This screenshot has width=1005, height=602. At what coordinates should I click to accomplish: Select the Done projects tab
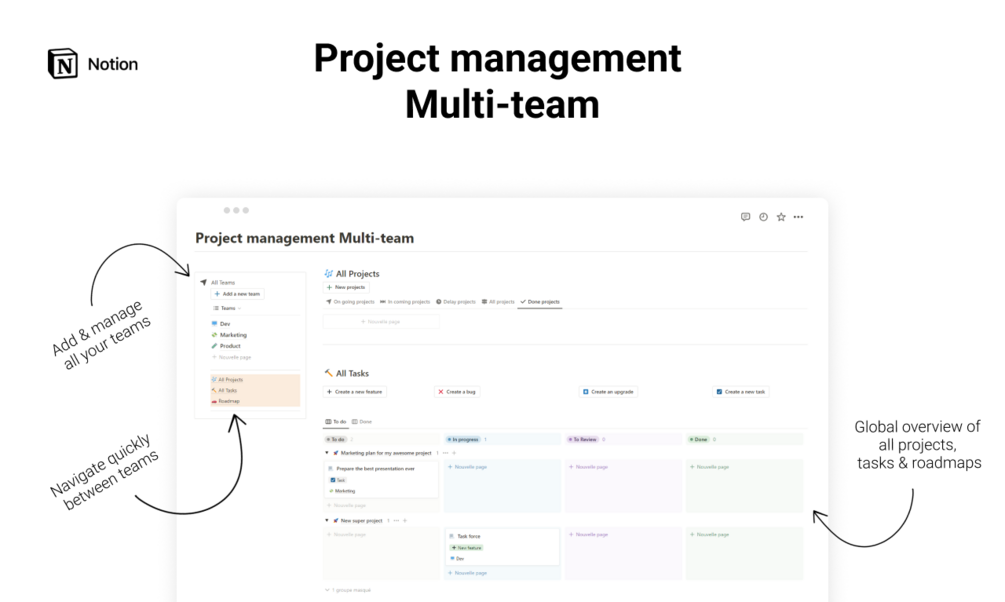(x=540, y=302)
